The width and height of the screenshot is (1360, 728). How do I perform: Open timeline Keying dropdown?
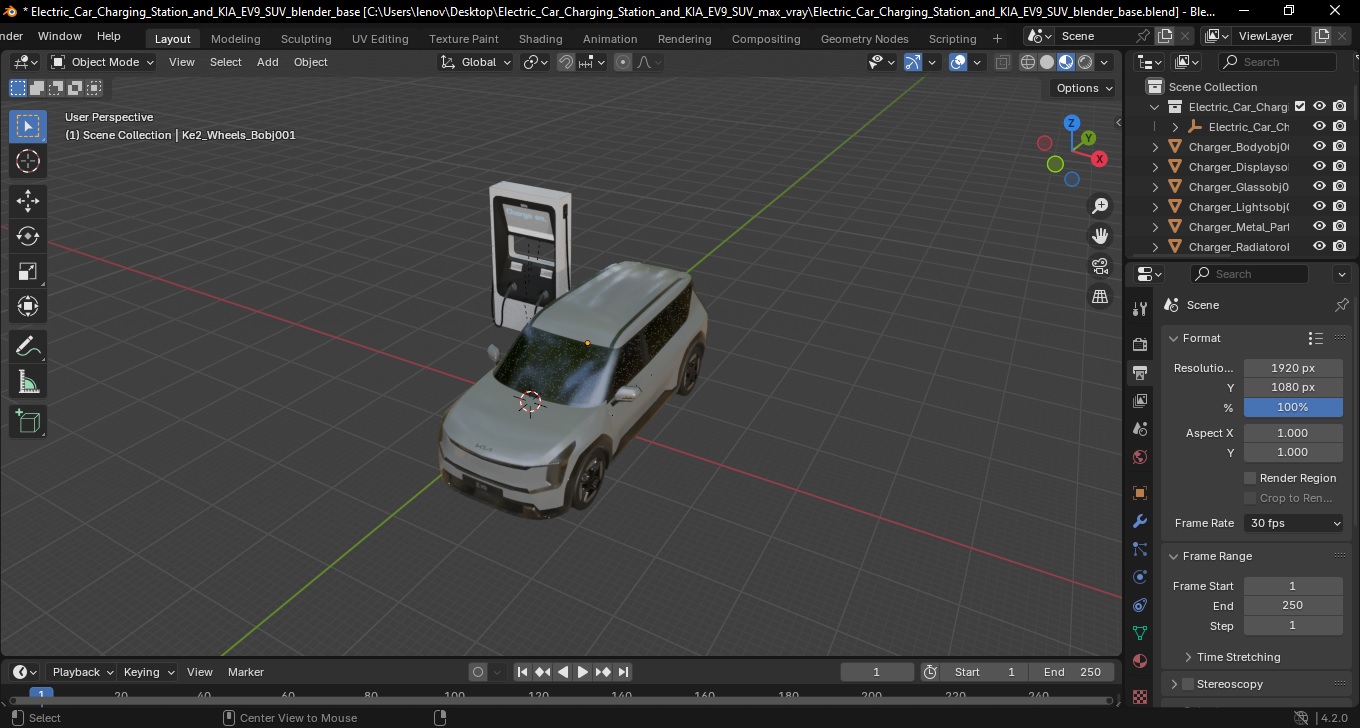(149, 672)
